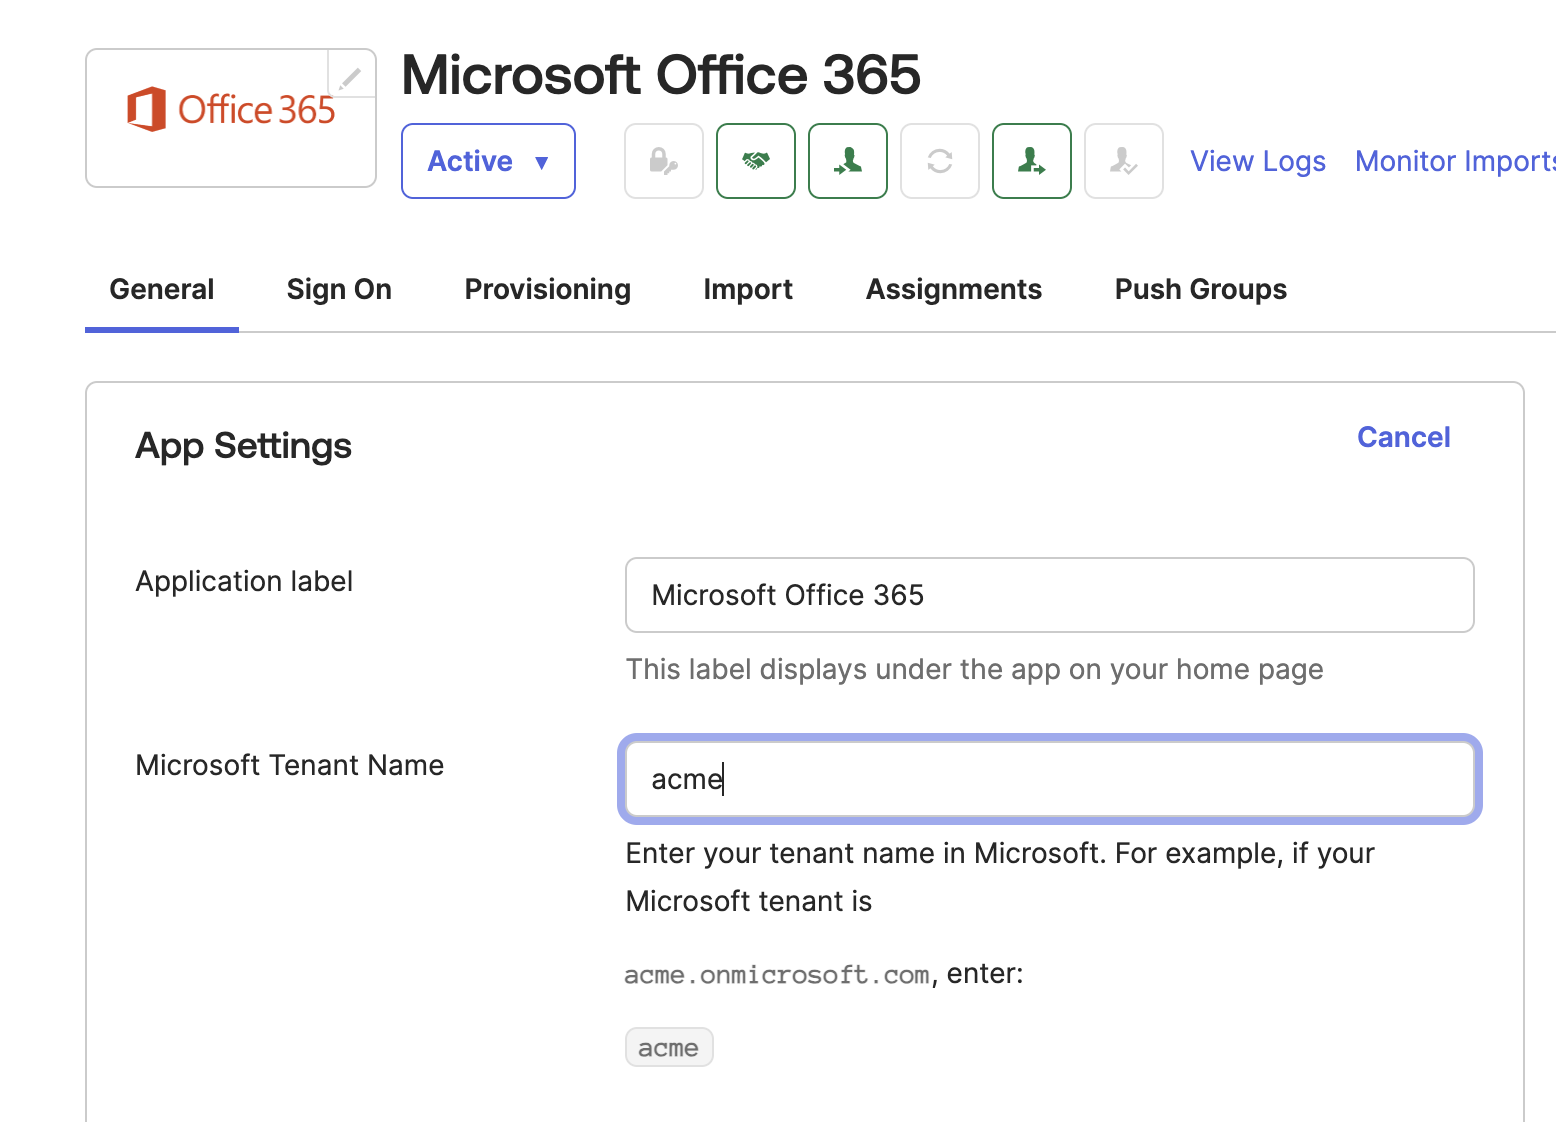The image size is (1556, 1122).
Task: Click the greyed user checkmark icon
Action: coord(1124,161)
